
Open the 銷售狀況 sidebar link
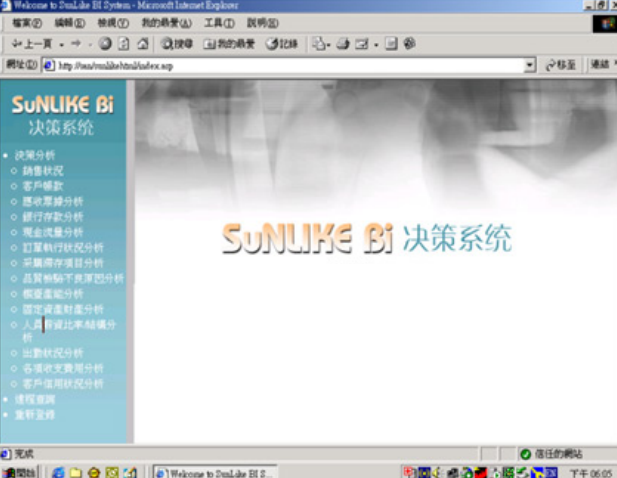(42, 171)
